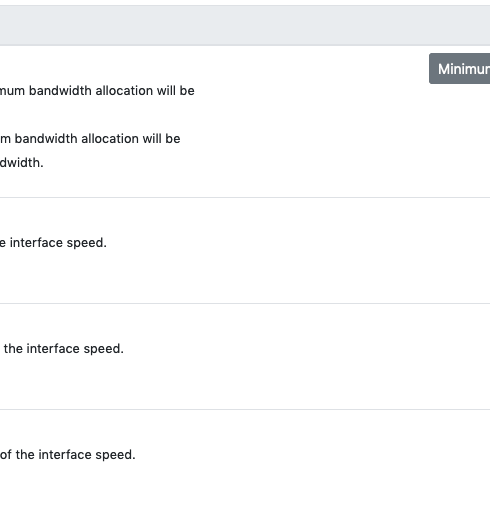Click the description 'e interface speed.'
This screenshot has height=508, width=490.
(x=53, y=243)
